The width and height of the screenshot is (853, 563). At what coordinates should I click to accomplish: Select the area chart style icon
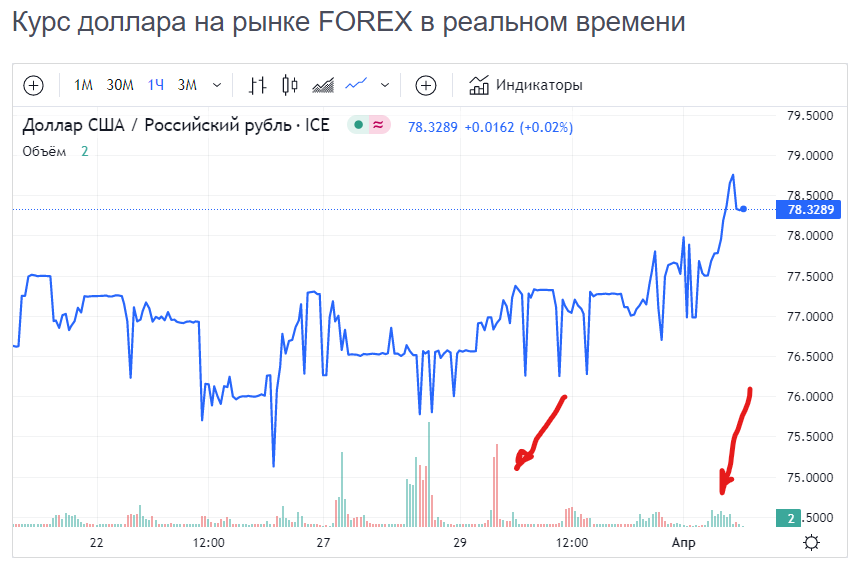(x=323, y=85)
